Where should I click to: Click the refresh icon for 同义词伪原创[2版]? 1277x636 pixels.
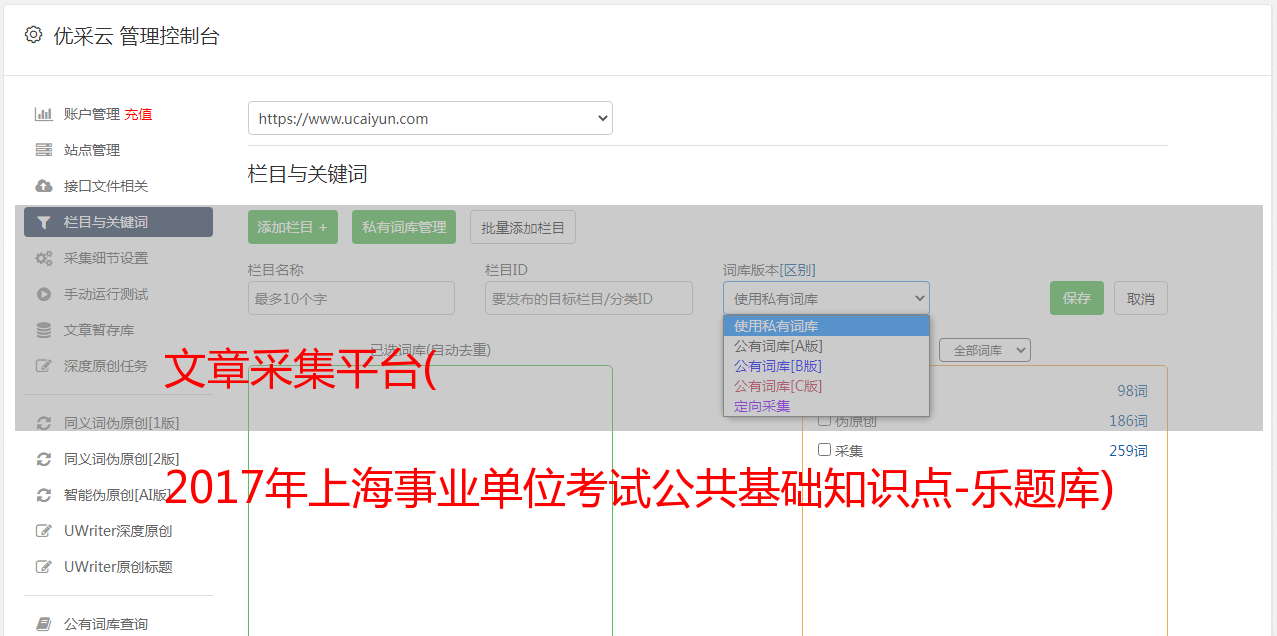44,459
